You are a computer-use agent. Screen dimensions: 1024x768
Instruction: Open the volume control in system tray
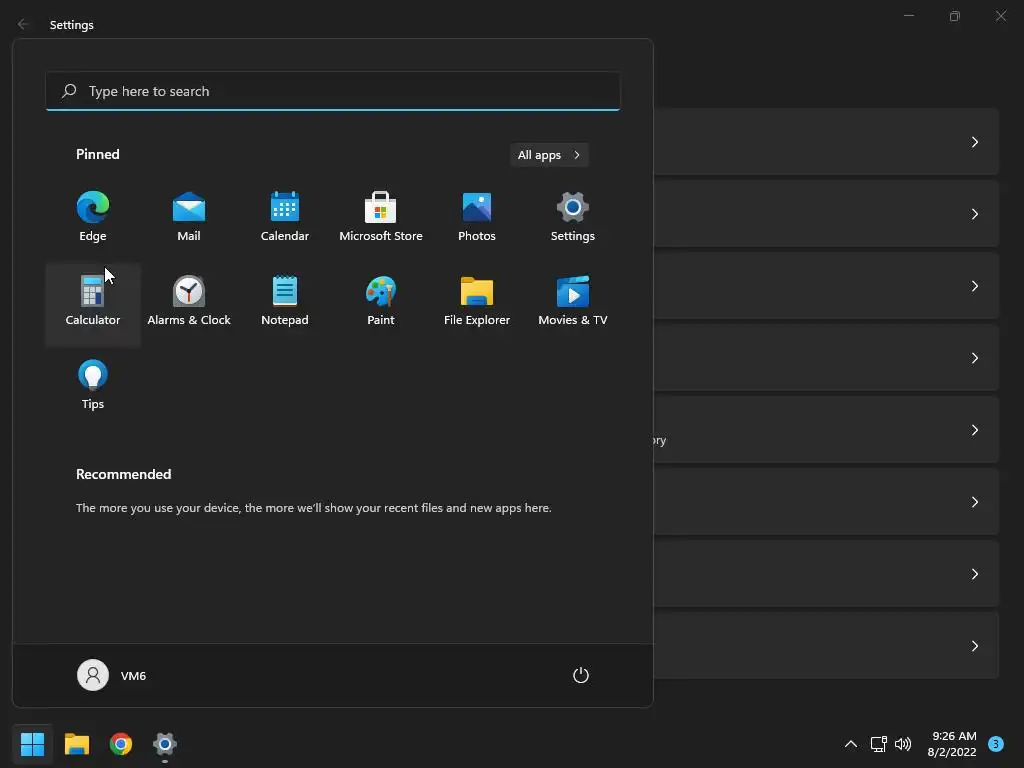point(903,744)
